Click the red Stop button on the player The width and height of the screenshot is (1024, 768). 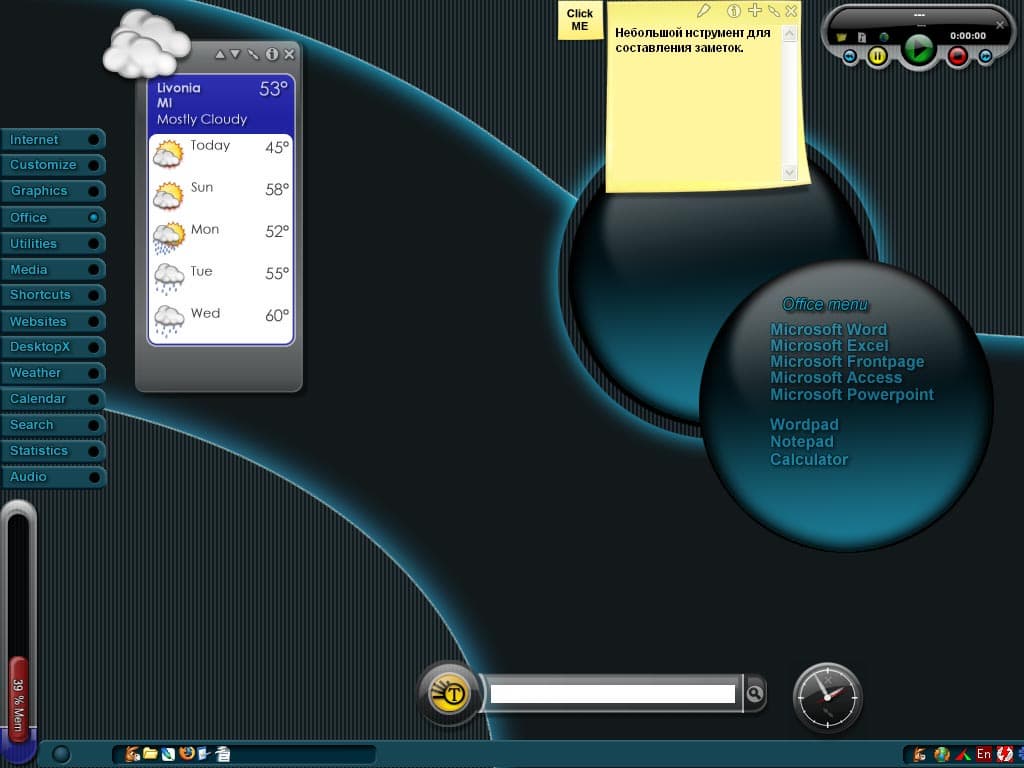(957, 57)
